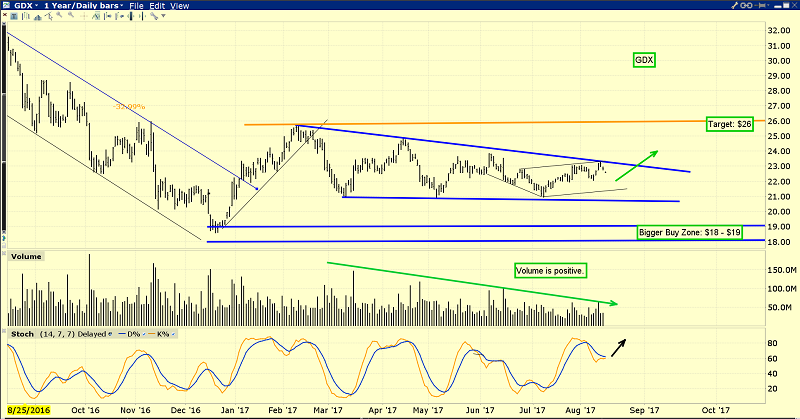Image resolution: width=800 pixels, height=419 pixels.
Task: Click the 8/25/2016 date marker
Action: (29, 410)
